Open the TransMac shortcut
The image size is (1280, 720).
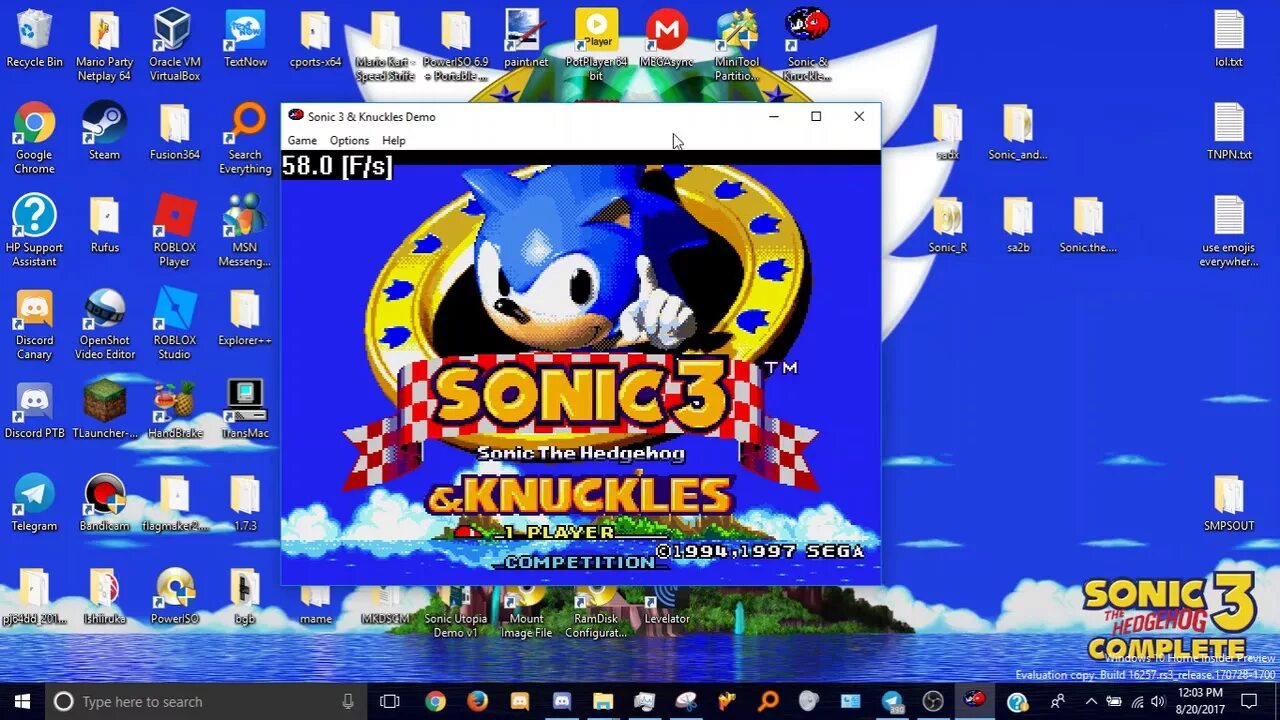coord(245,411)
